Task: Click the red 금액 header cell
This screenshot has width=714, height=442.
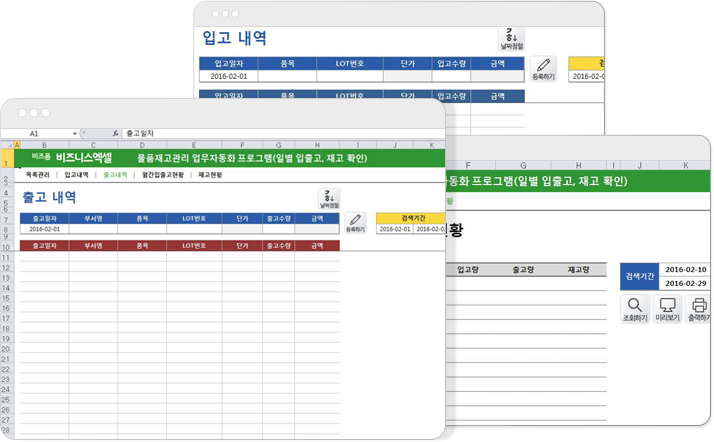Action: click(x=317, y=246)
